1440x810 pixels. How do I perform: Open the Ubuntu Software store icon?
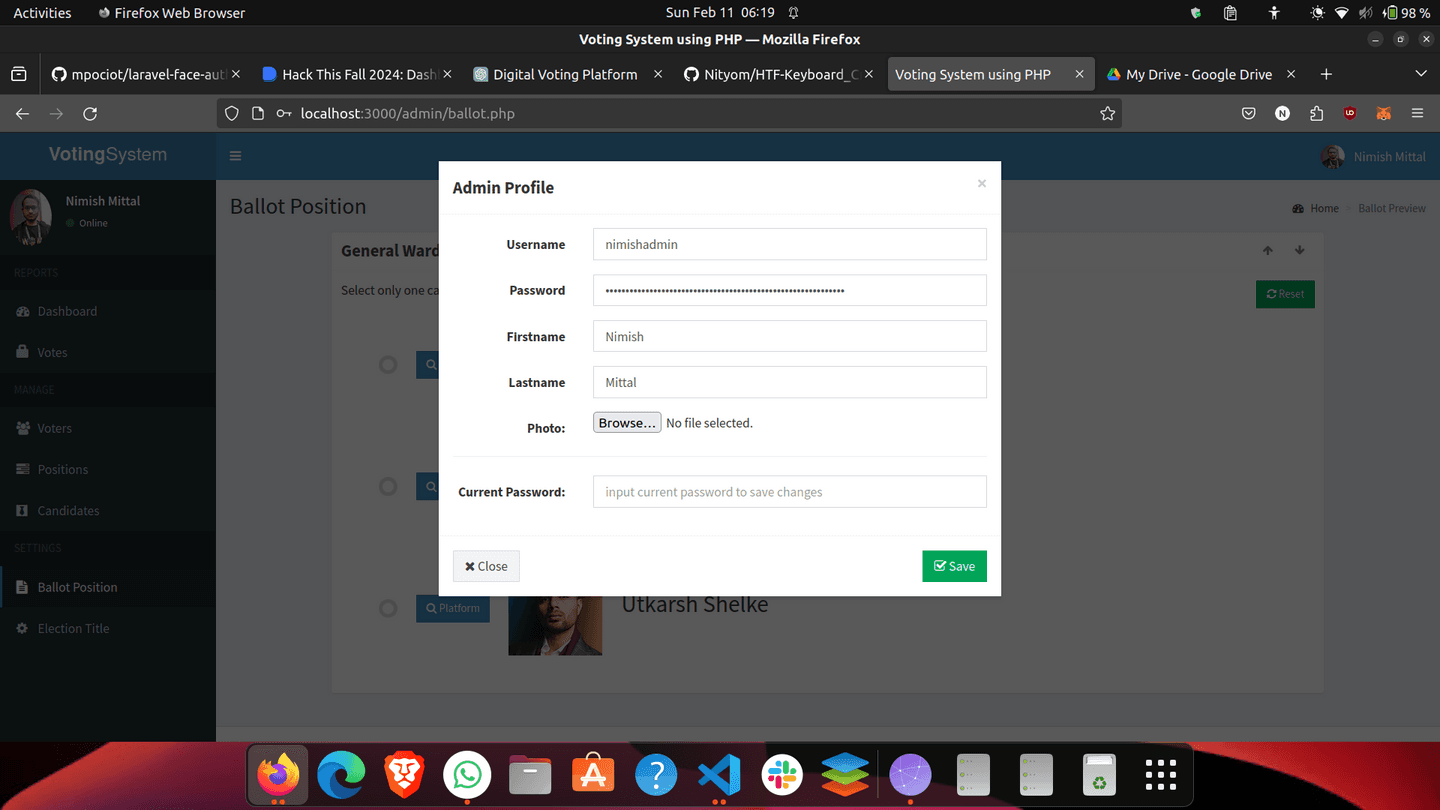[593, 775]
